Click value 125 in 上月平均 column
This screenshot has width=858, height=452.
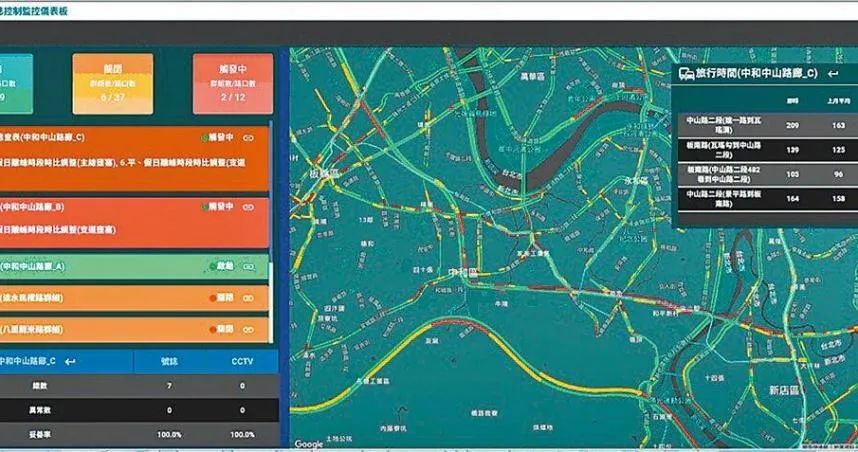pyautogui.click(x=838, y=149)
